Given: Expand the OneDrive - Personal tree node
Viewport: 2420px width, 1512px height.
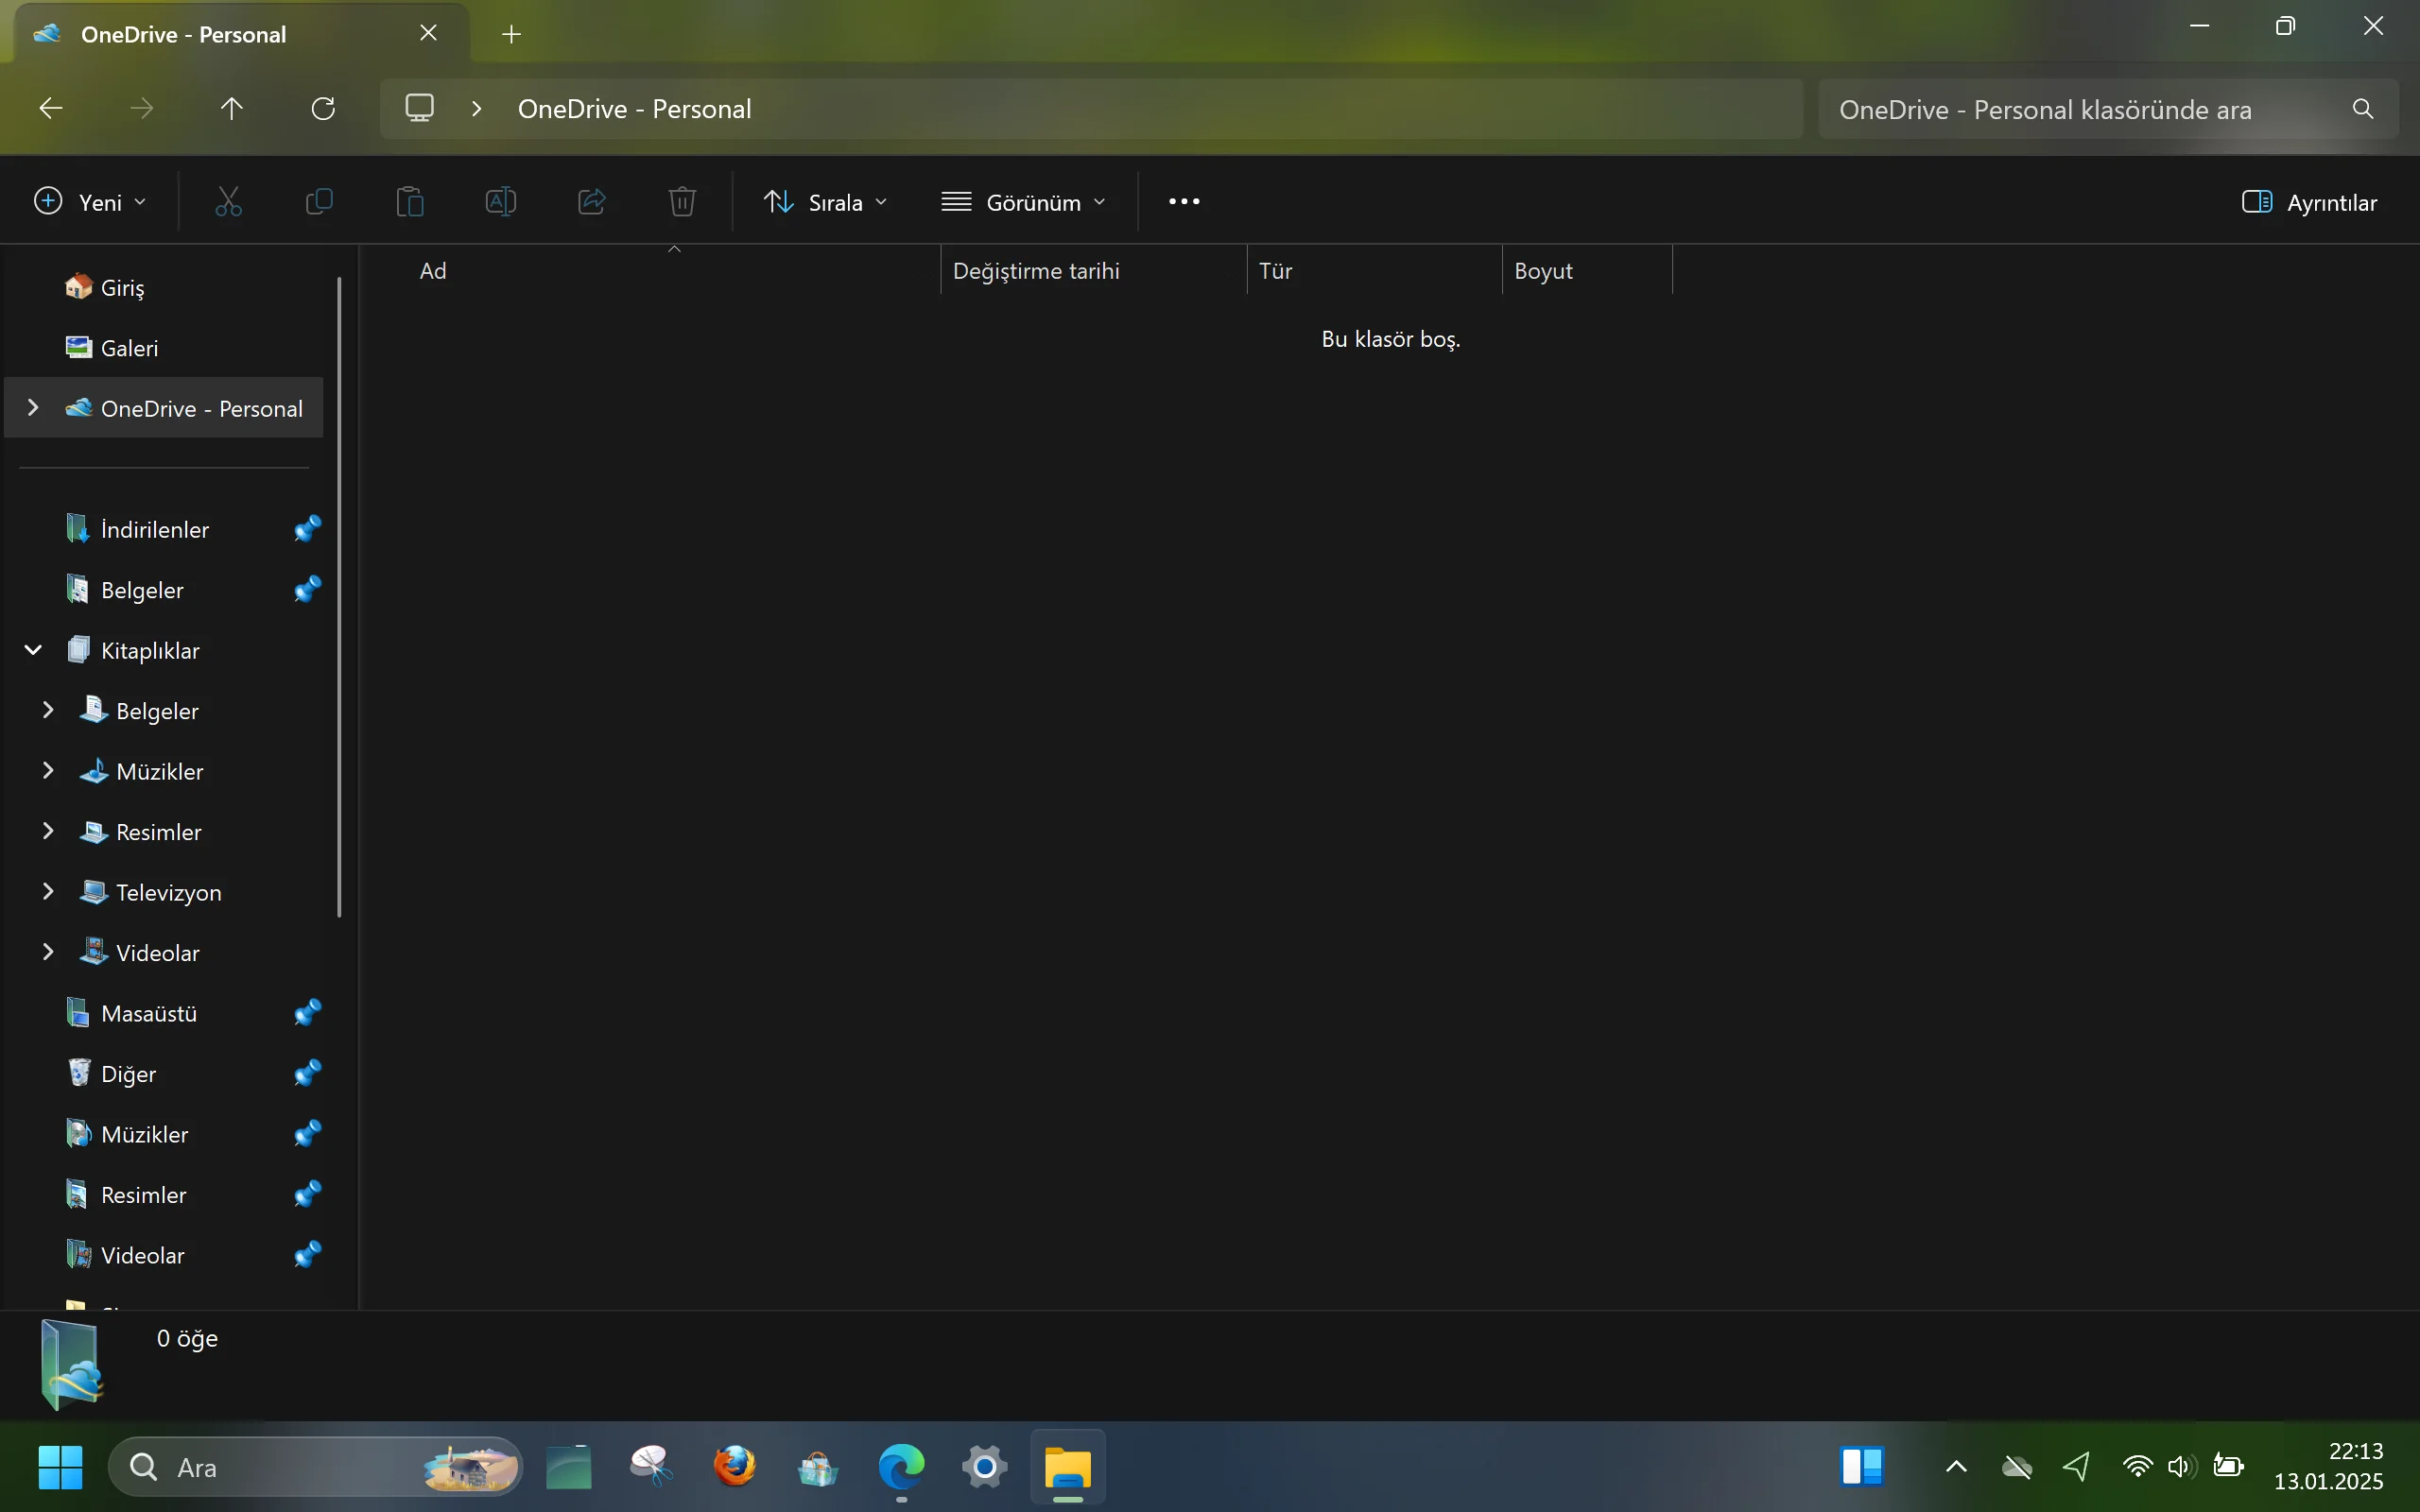Looking at the screenshot, I should 33,408.
